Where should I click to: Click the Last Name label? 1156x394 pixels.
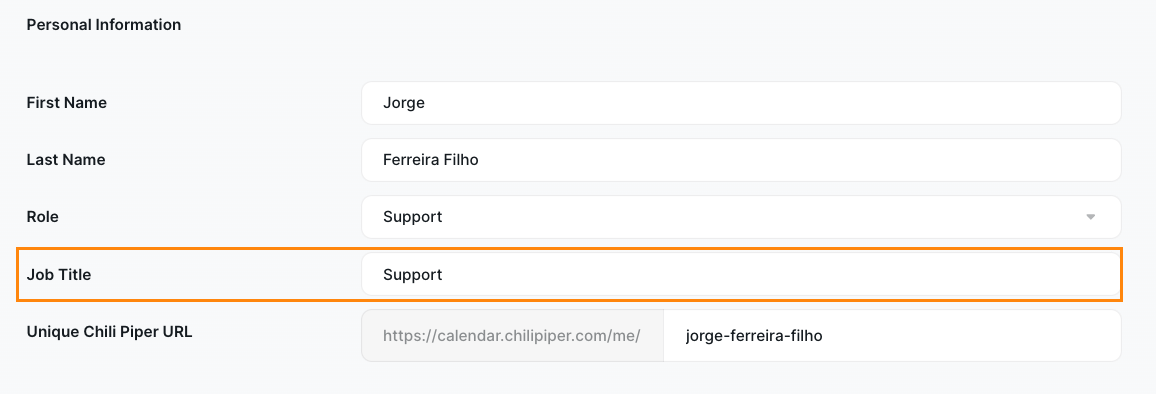(x=66, y=159)
